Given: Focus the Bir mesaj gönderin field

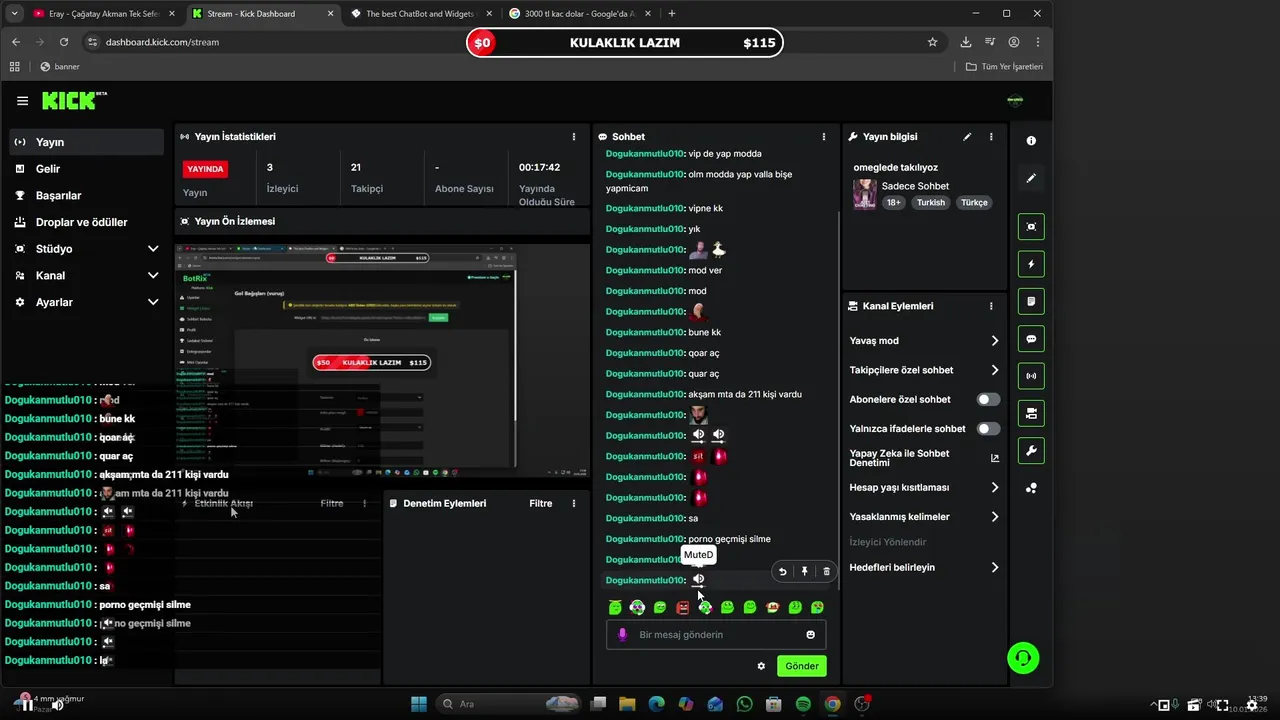Looking at the screenshot, I should (716, 634).
